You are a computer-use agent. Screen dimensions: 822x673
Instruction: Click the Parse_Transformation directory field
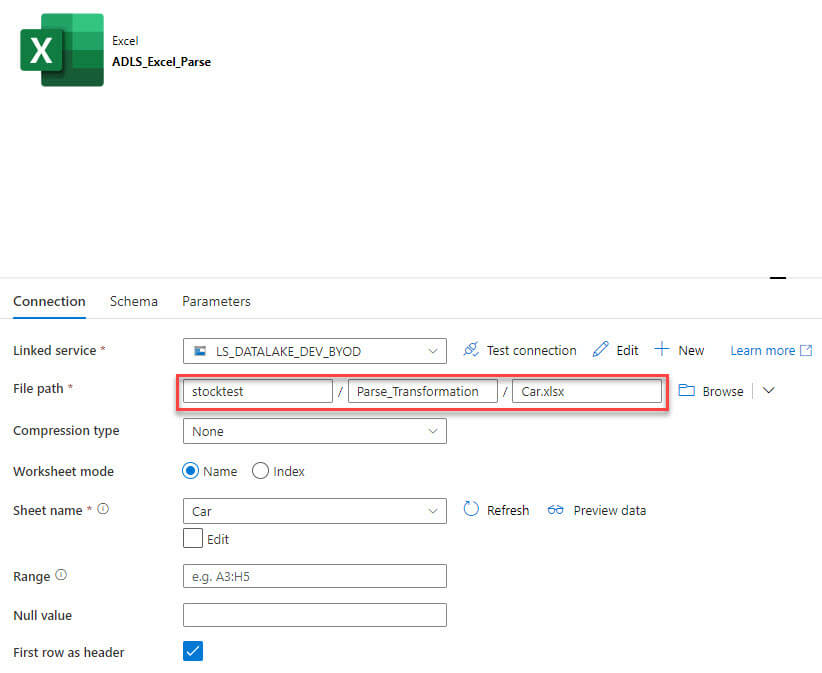coord(423,391)
